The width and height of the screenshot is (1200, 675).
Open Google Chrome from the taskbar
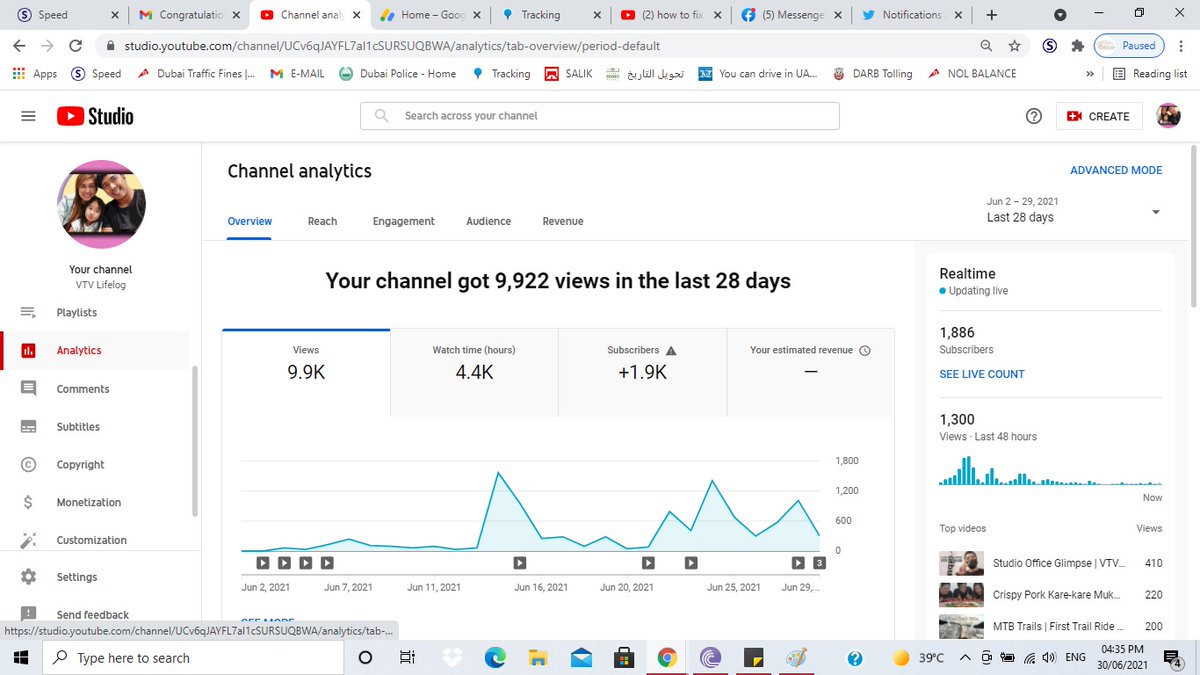click(667, 657)
